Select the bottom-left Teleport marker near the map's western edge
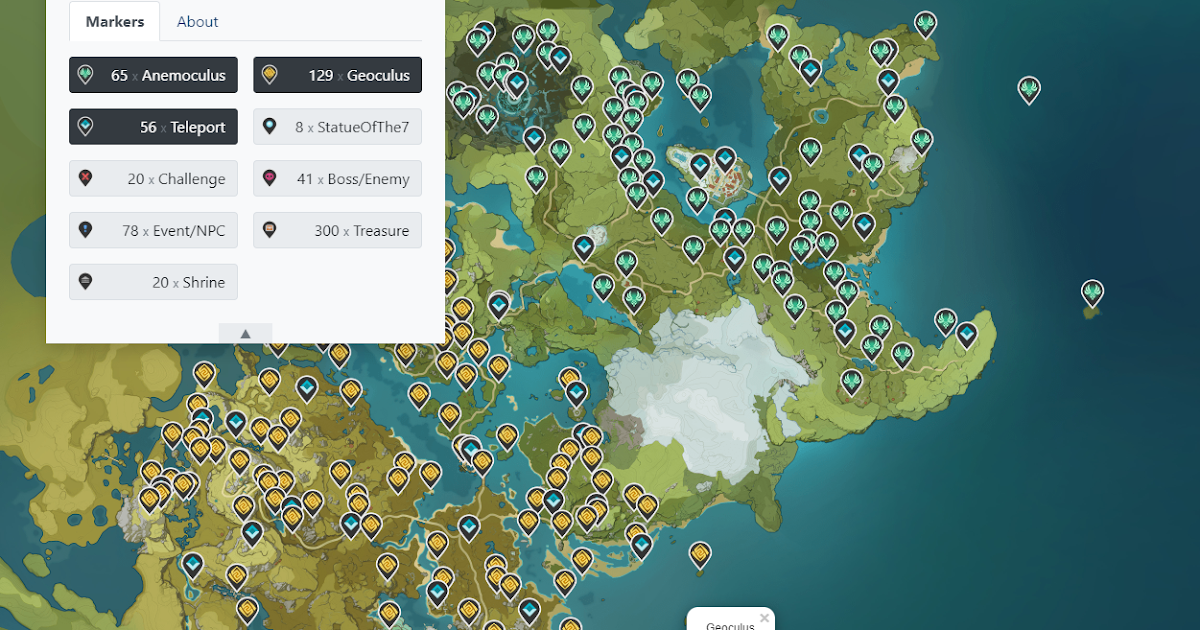Viewport: 1200px width, 630px height. (x=192, y=566)
